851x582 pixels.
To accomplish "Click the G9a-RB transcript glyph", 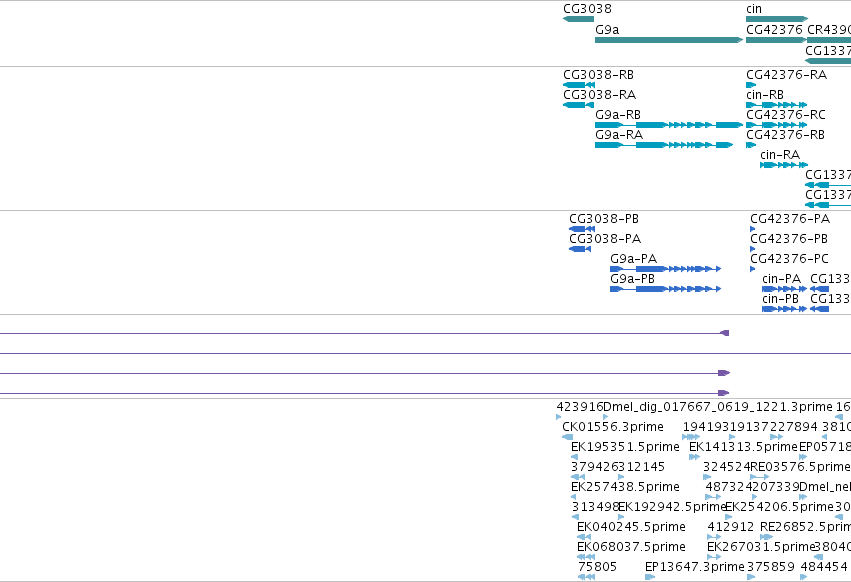I will 669,125.
